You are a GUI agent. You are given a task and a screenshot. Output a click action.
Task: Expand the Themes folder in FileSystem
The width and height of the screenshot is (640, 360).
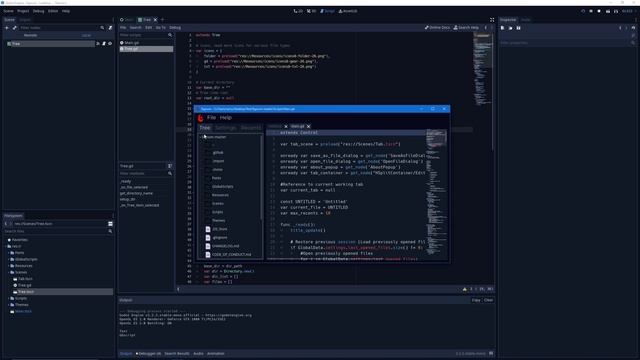point(9,305)
